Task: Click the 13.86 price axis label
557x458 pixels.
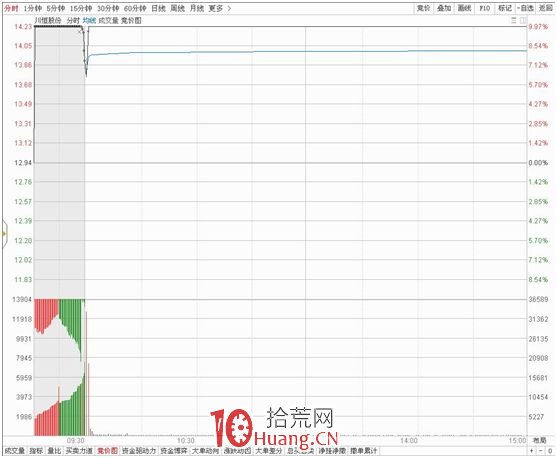Action: click(x=23, y=65)
